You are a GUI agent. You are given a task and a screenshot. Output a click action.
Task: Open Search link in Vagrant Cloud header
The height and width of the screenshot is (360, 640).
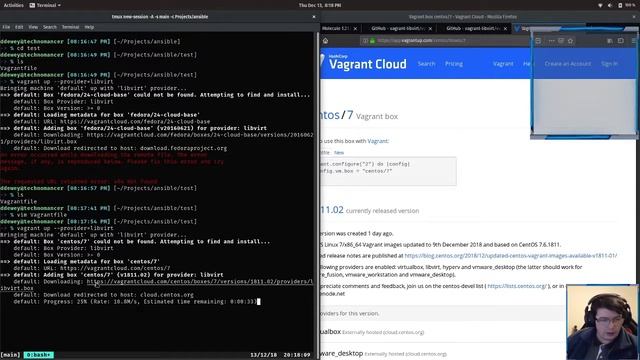(426, 64)
